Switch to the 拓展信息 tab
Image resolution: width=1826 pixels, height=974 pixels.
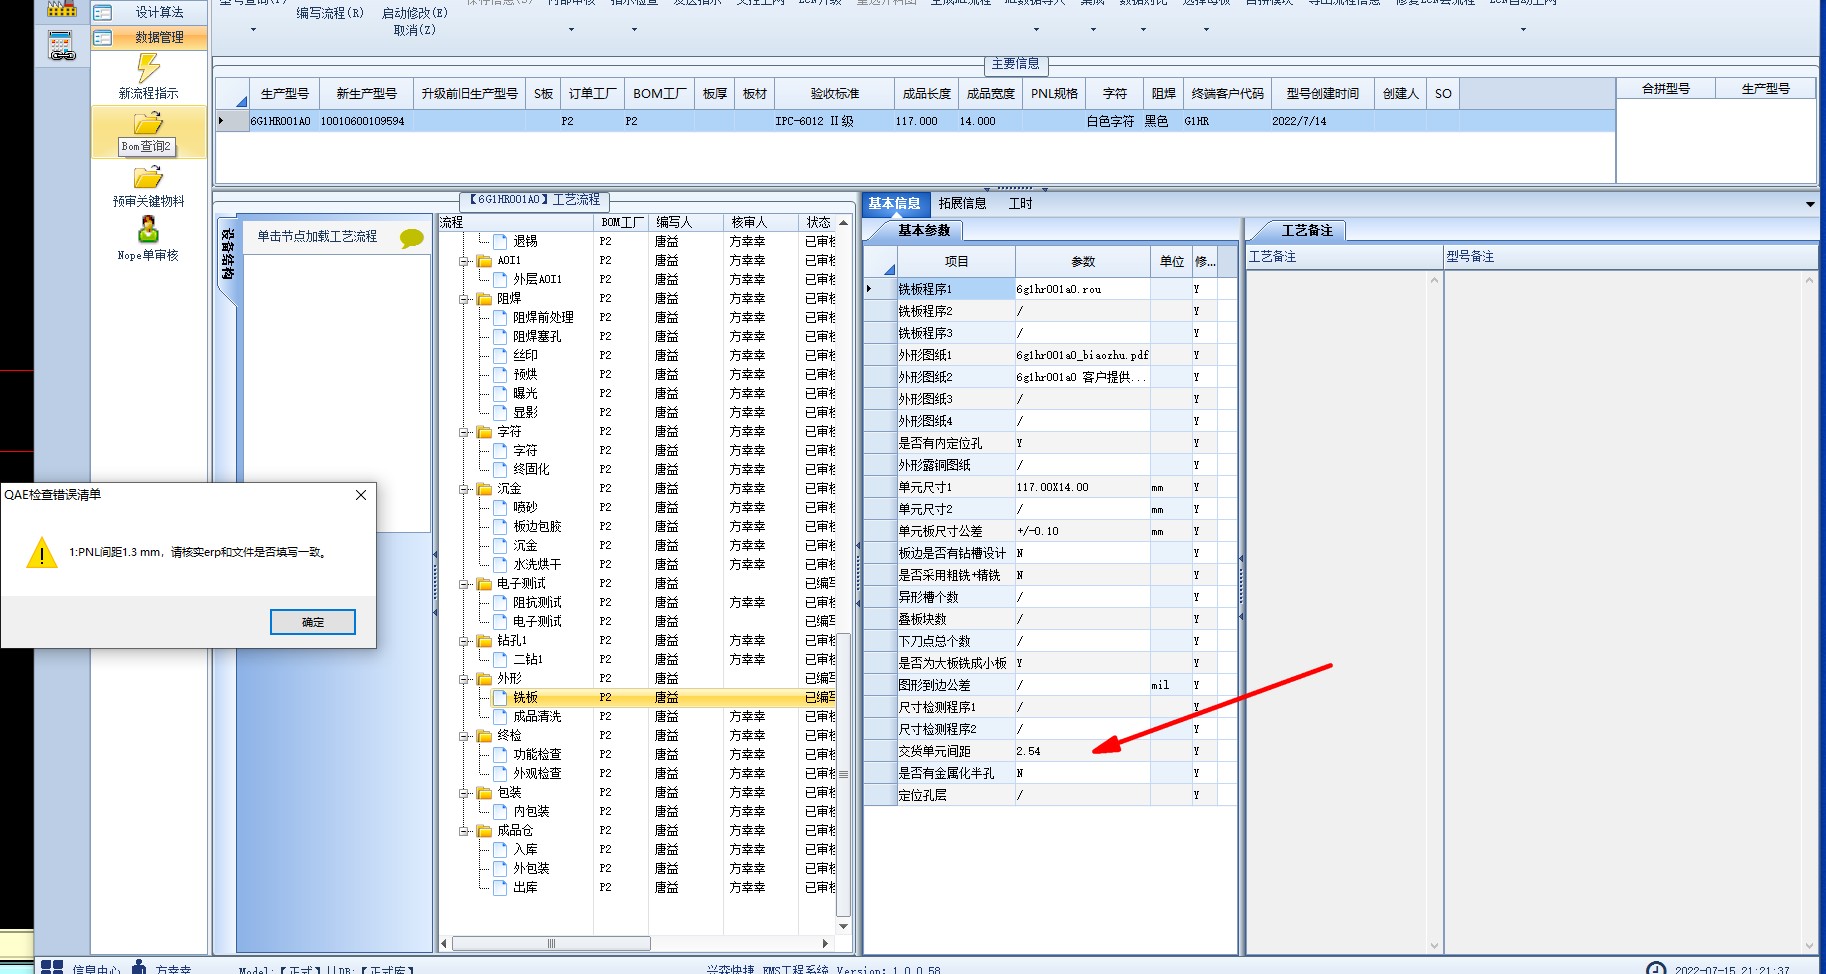tap(962, 203)
